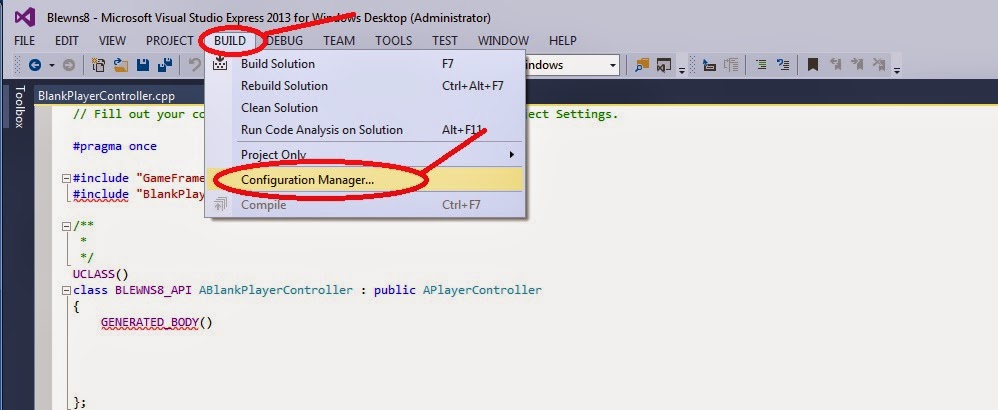The image size is (998, 410).
Task: Choose Clean Solution from the menu
Action: [365, 108]
